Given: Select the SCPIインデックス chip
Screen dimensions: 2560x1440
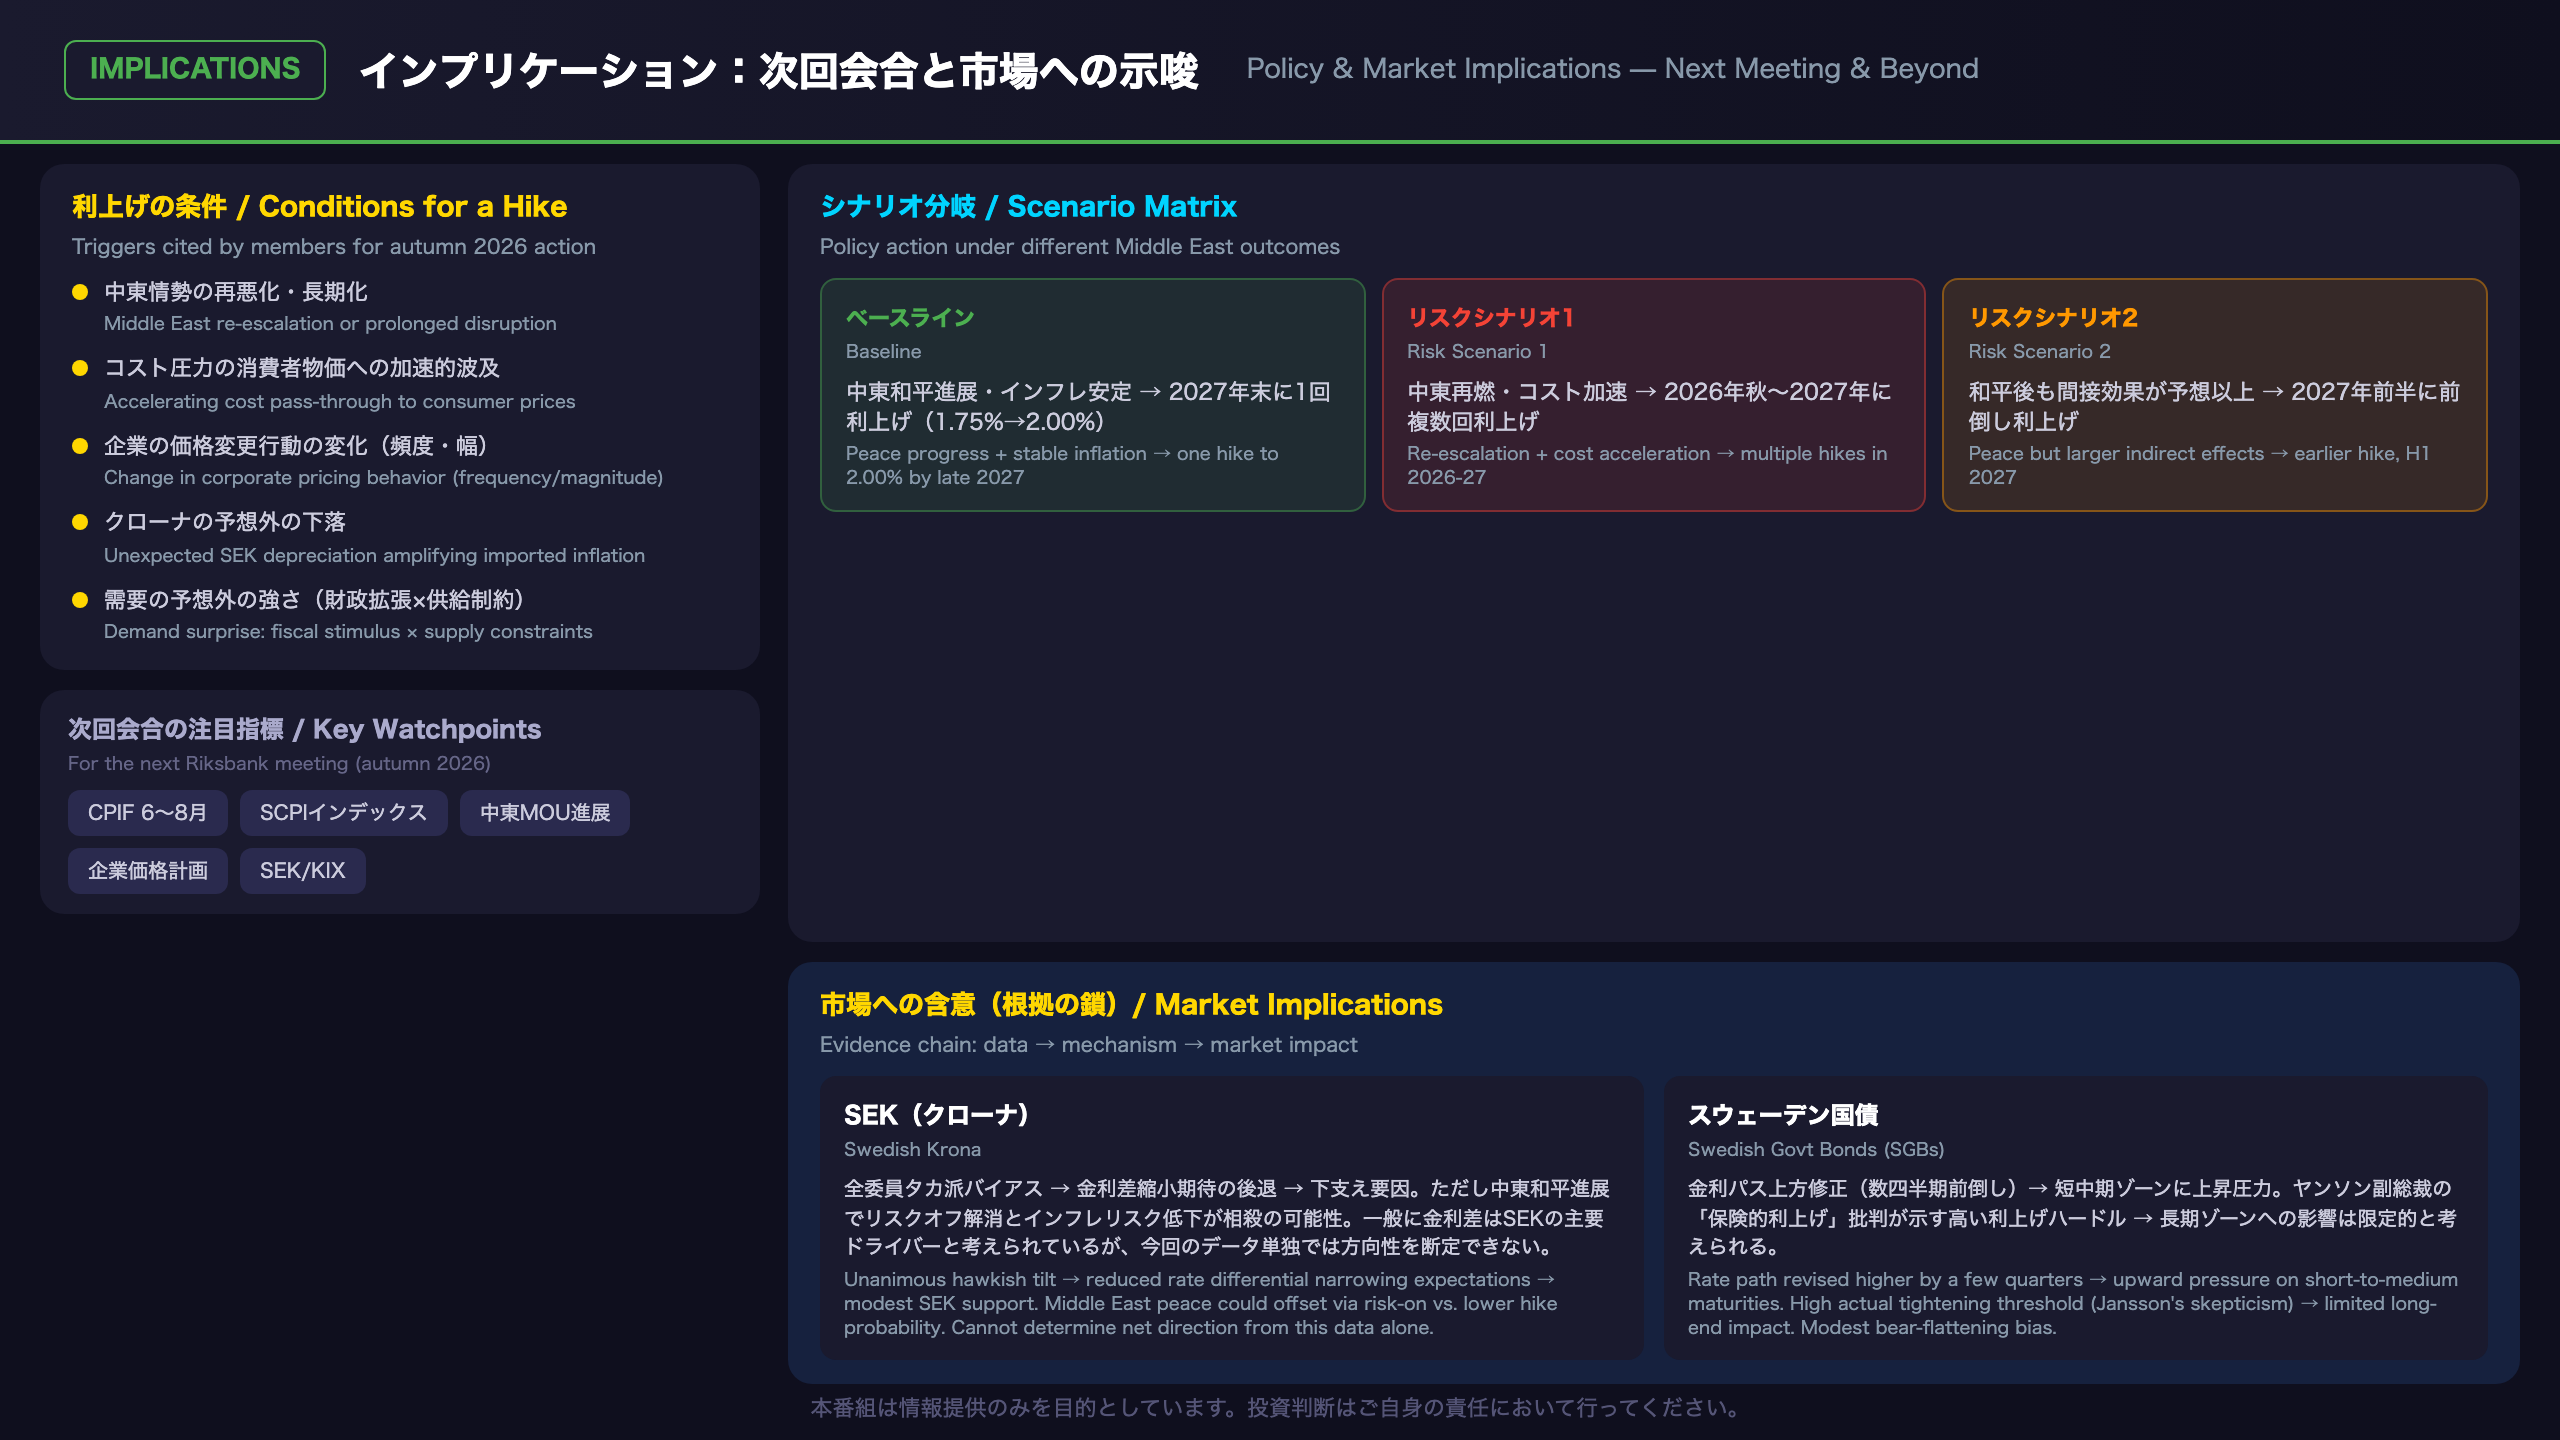Looking at the screenshot, I should pos(343,813).
